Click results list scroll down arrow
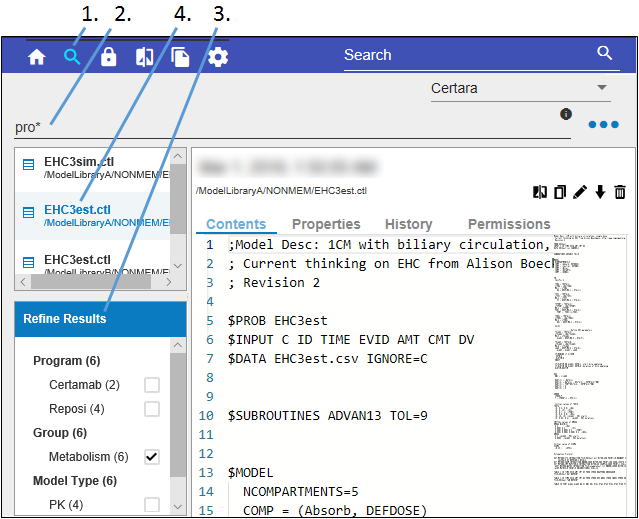The width and height of the screenshot is (639, 519). [x=178, y=266]
